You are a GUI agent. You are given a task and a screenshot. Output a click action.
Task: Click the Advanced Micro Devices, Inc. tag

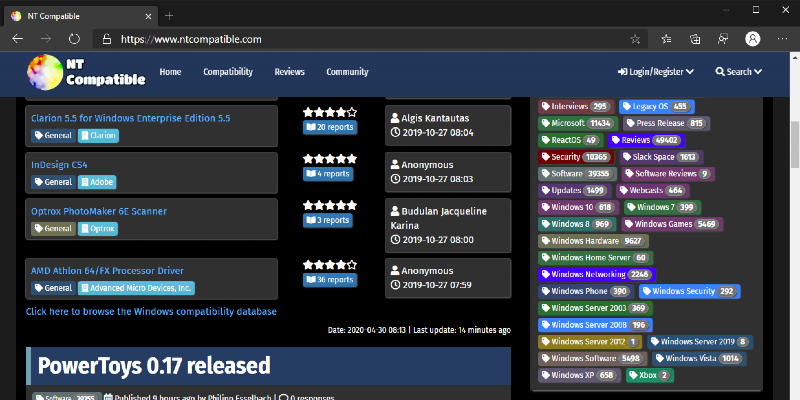[x=136, y=288]
